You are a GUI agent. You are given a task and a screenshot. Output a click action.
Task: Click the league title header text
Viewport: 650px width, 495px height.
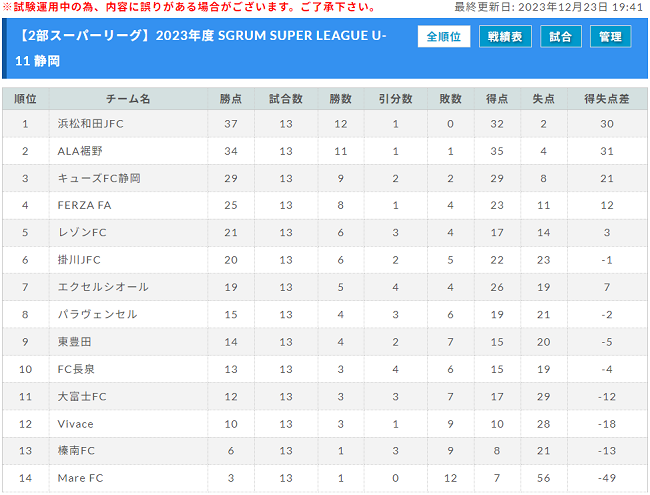(201, 48)
